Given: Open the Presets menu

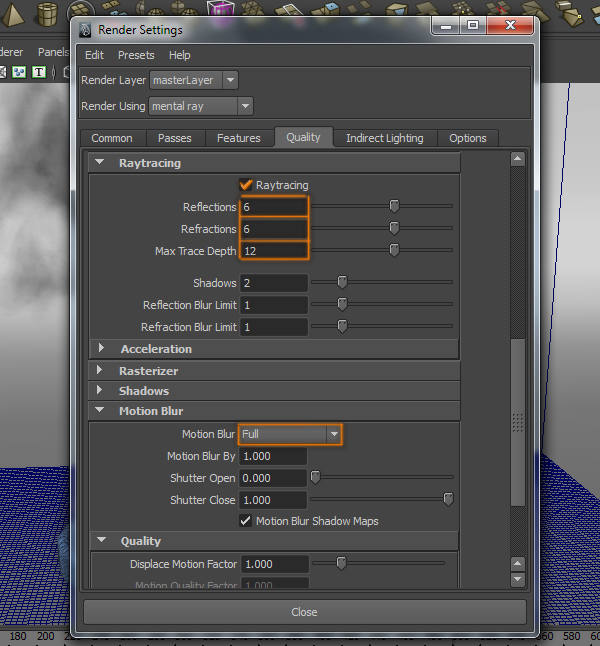Looking at the screenshot, I should pos(136,55).
